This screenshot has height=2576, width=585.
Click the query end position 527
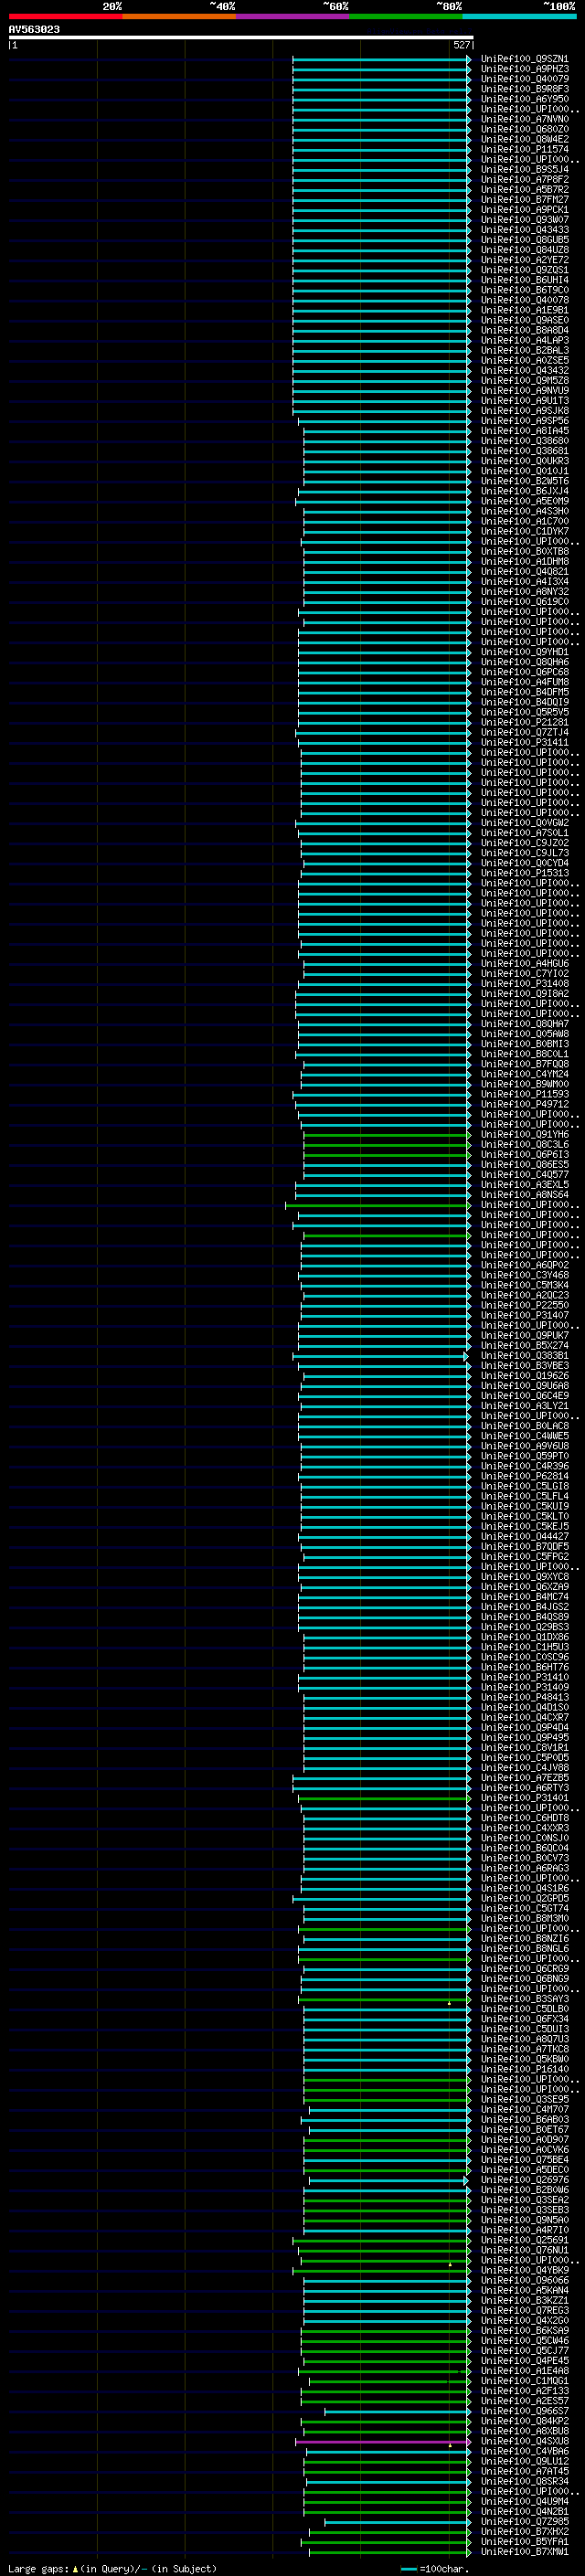(x=461, y=45)
